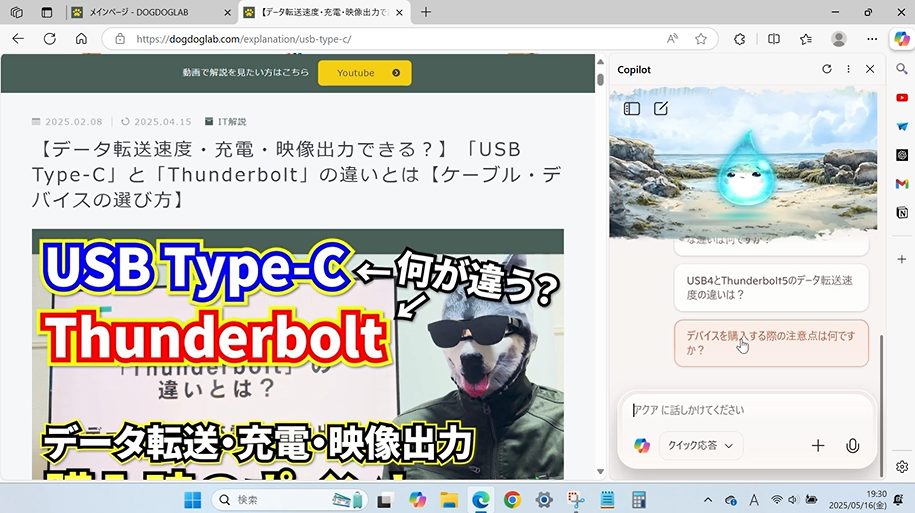Add this page to favorites with star icon
This screenshot has height=513, width=915.
701,39
